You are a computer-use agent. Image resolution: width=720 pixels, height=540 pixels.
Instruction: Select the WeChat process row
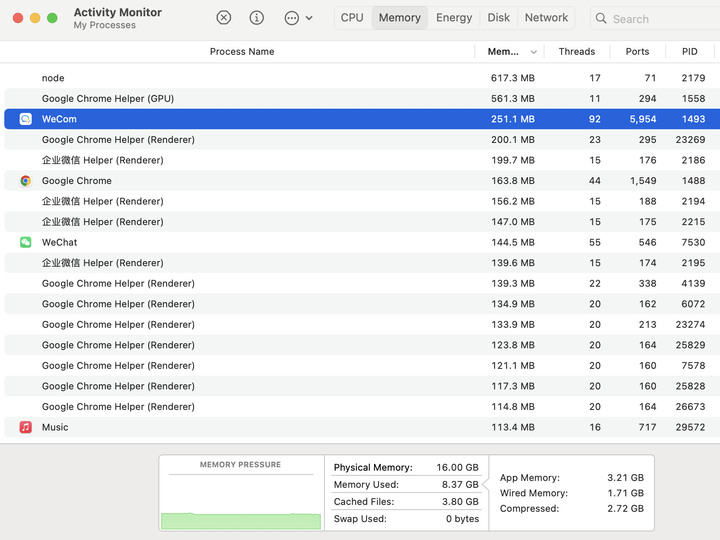point(362,242)
